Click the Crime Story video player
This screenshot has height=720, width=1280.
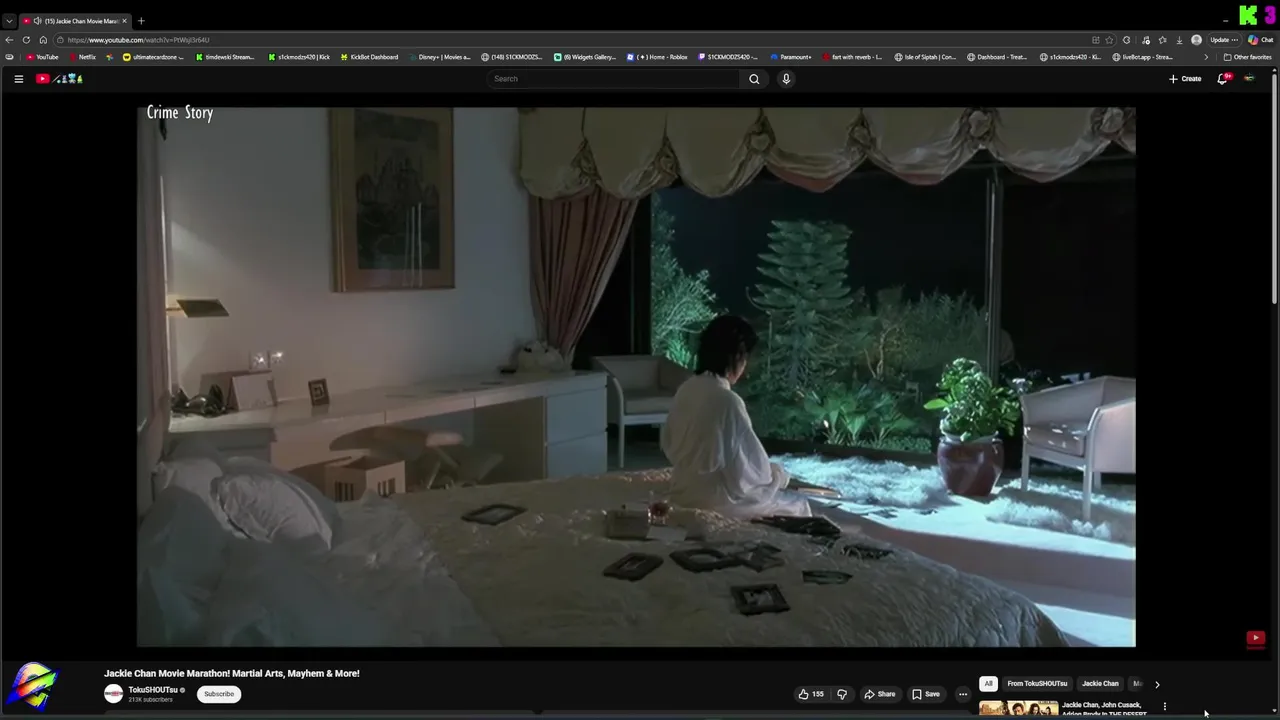(x=636, y=377)
